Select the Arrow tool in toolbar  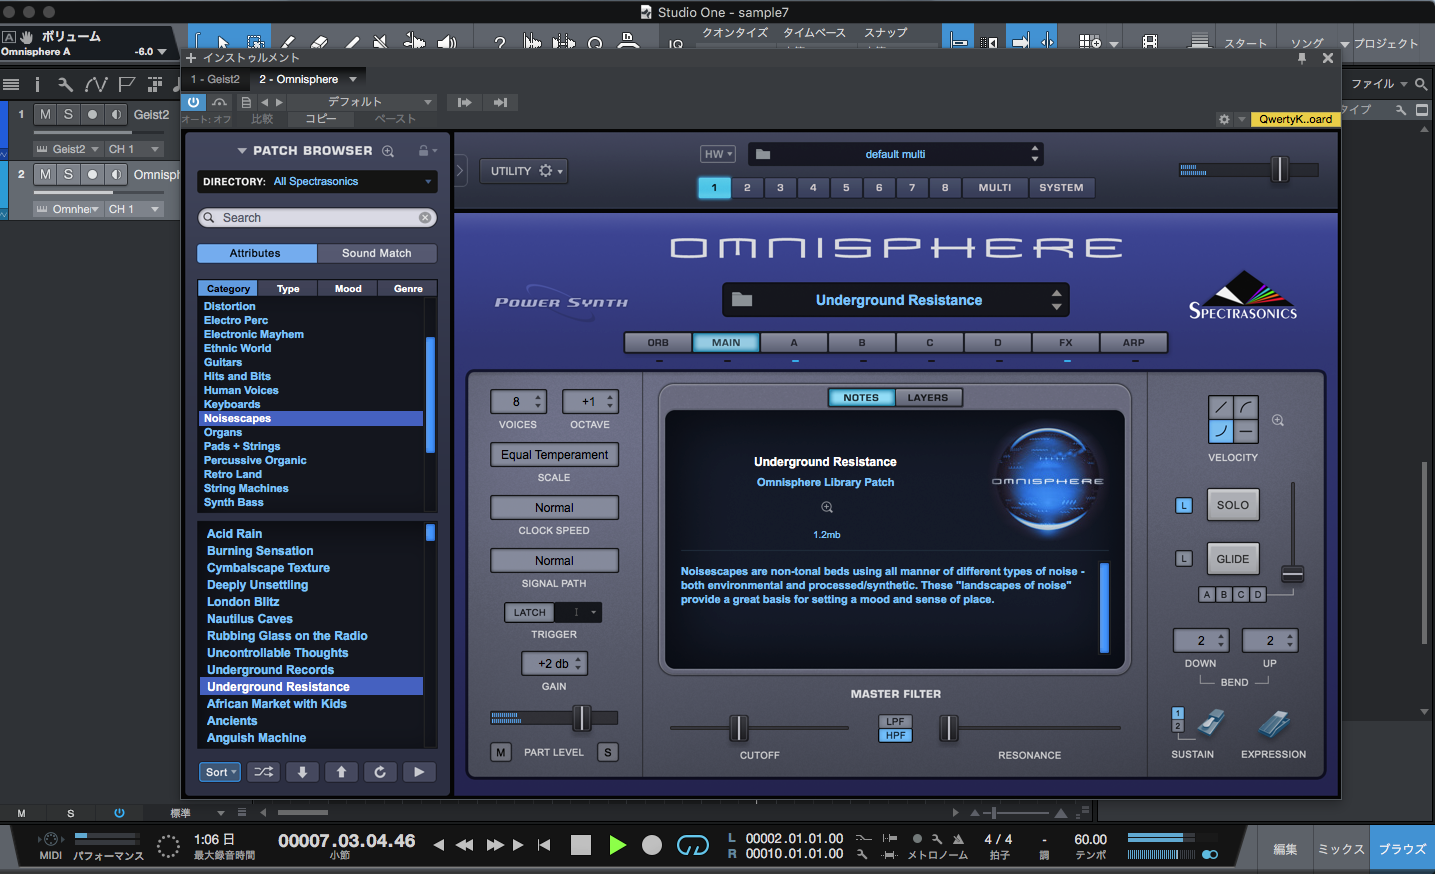pyautogui.click(x=223, y=42)
